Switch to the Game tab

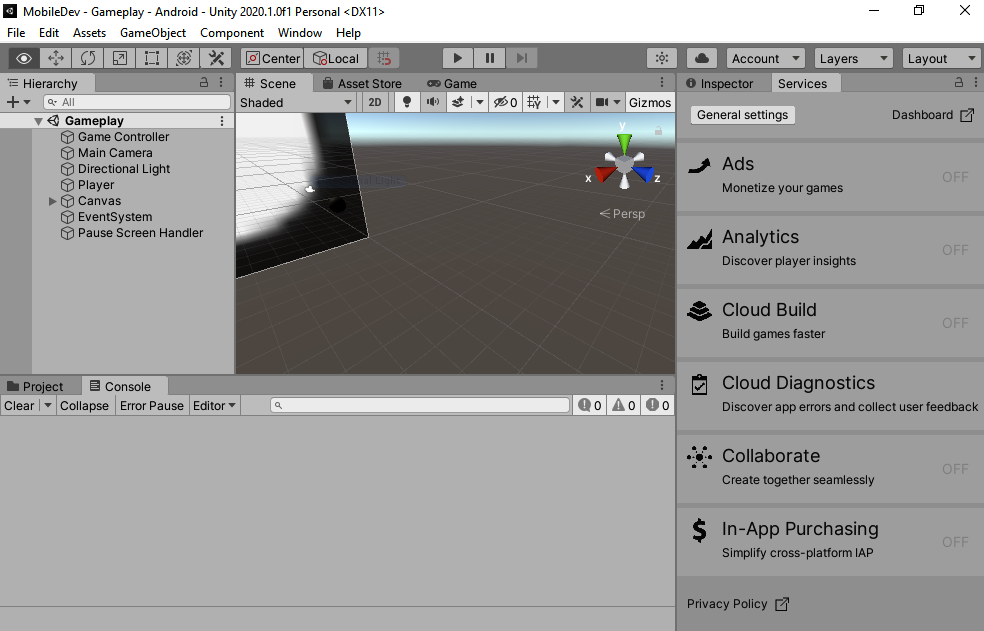coord(452,84)
